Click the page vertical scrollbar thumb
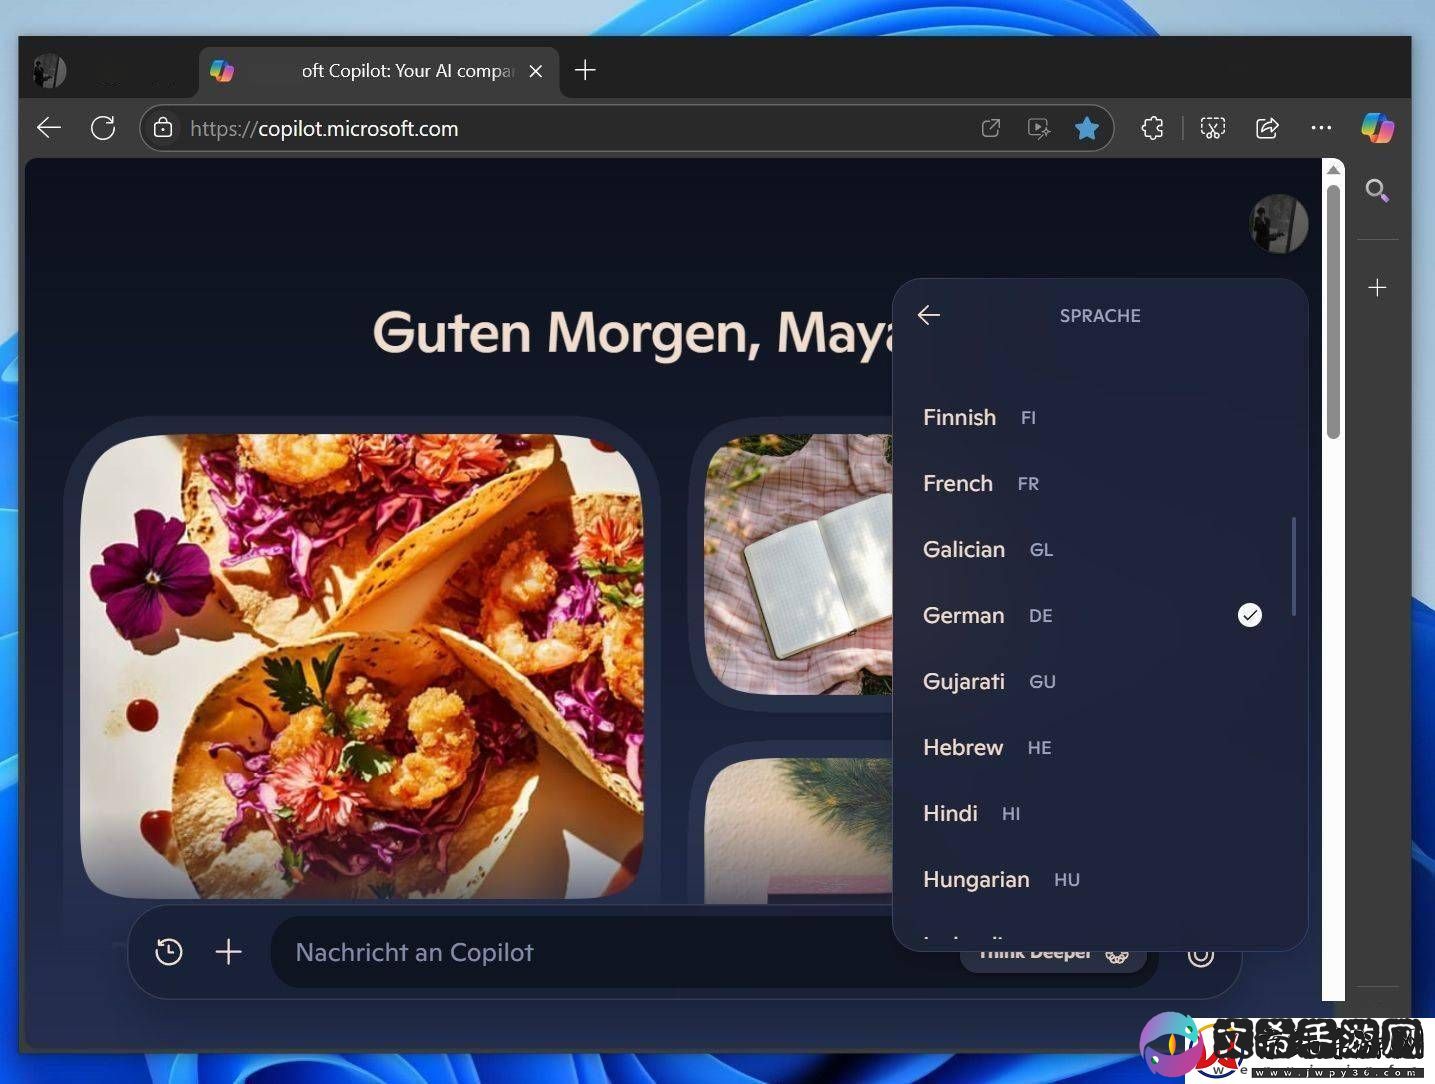Viewport: 1435px width, 1084px height. [x=1333, y=310]
